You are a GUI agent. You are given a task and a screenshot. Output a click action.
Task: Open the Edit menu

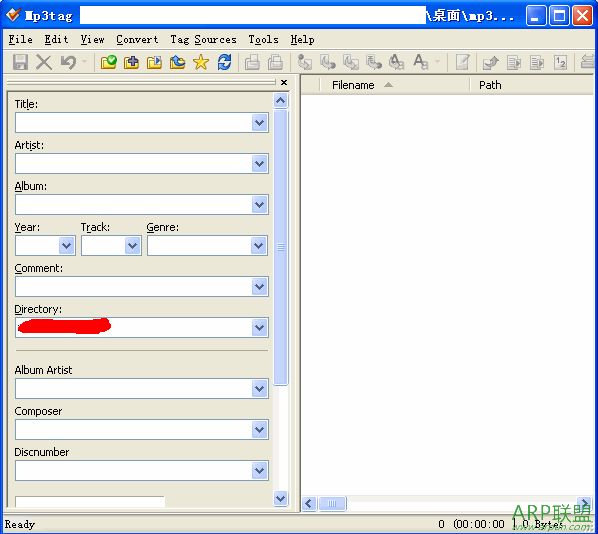(x=56, y=39)
